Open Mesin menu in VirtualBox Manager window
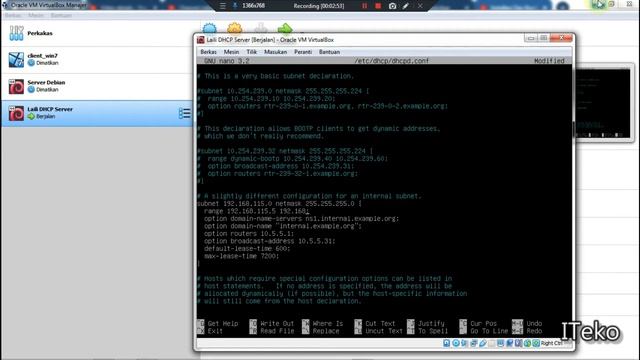The width and height of the screenshot is (640, 360). [x=36, y=16]
